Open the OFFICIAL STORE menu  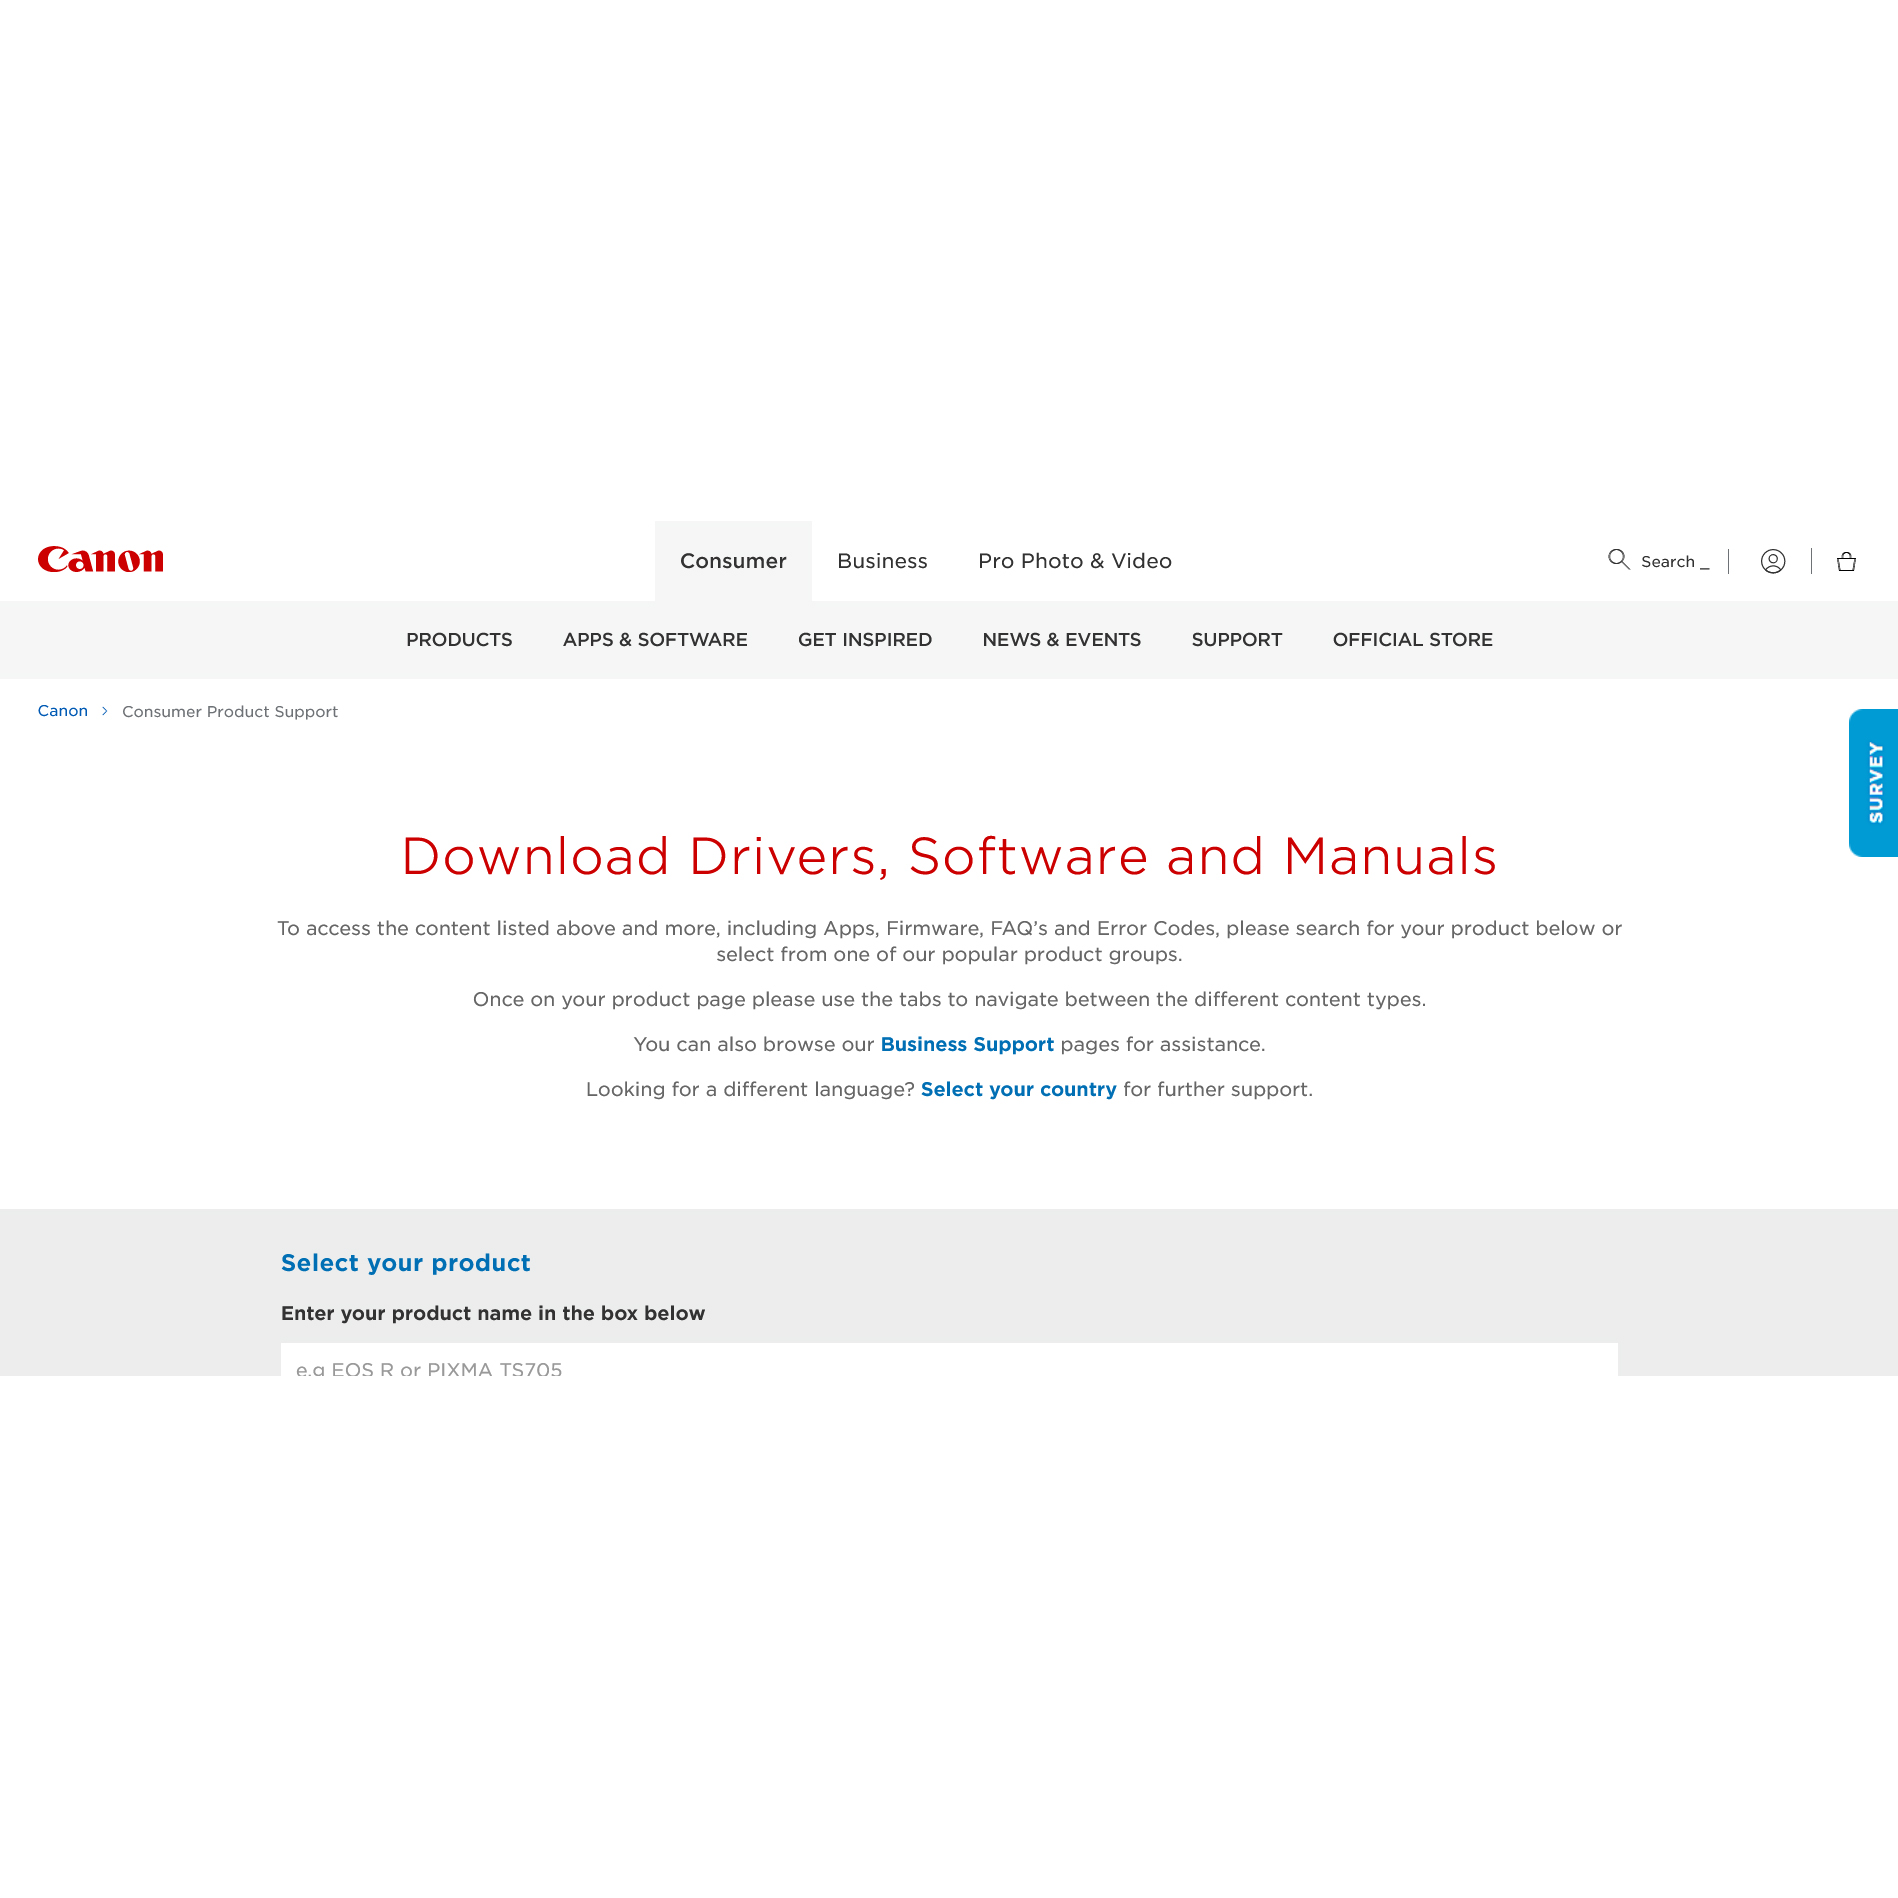click(x=1413, y=640)
